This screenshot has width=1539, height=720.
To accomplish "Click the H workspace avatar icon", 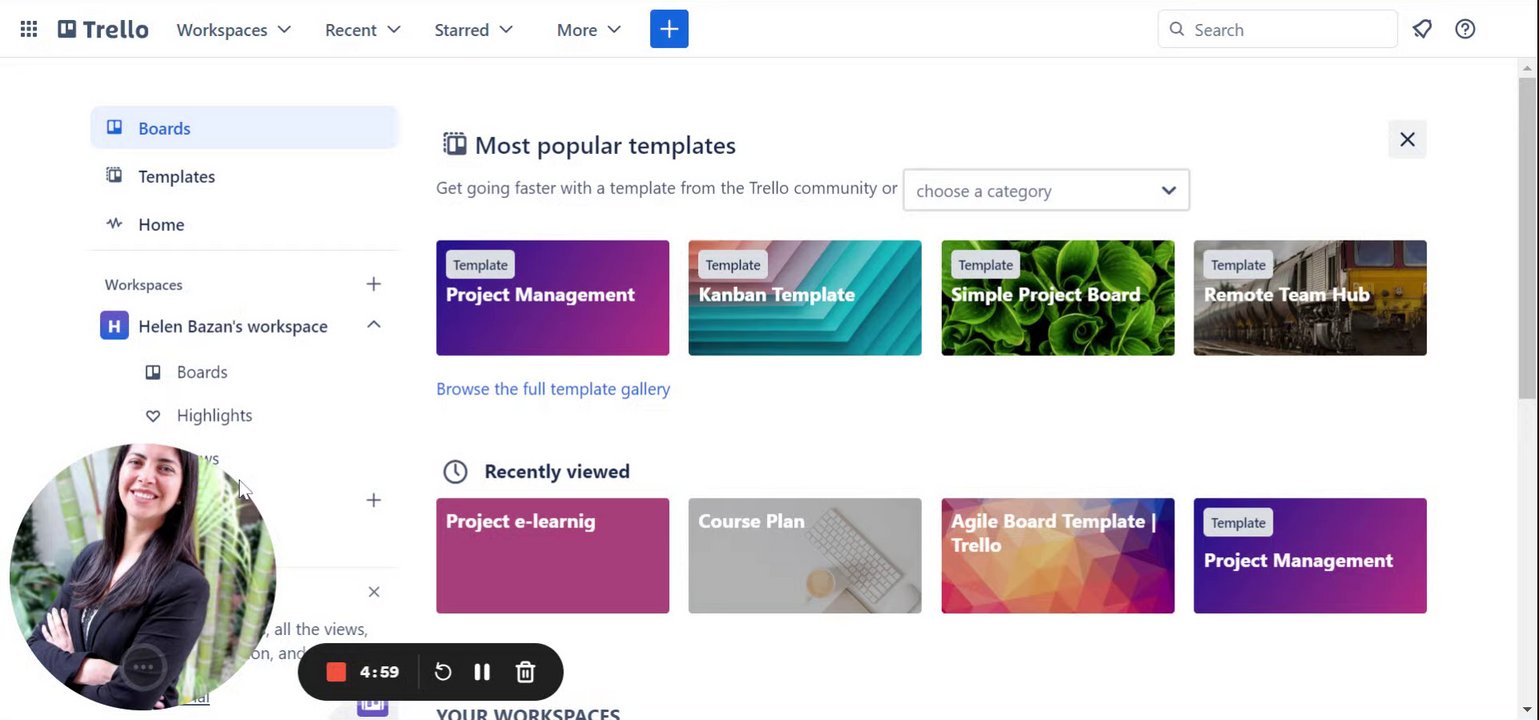I will (114, 326).
